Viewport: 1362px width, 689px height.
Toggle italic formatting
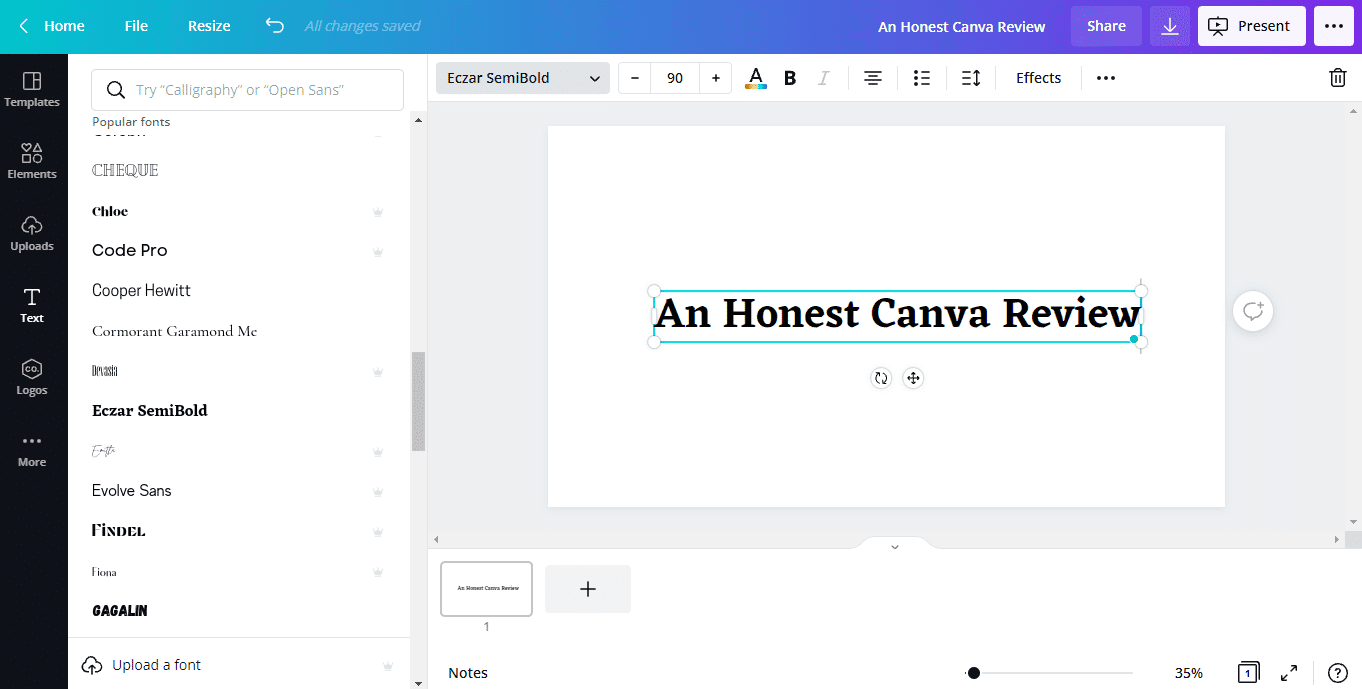pos(824,78)
